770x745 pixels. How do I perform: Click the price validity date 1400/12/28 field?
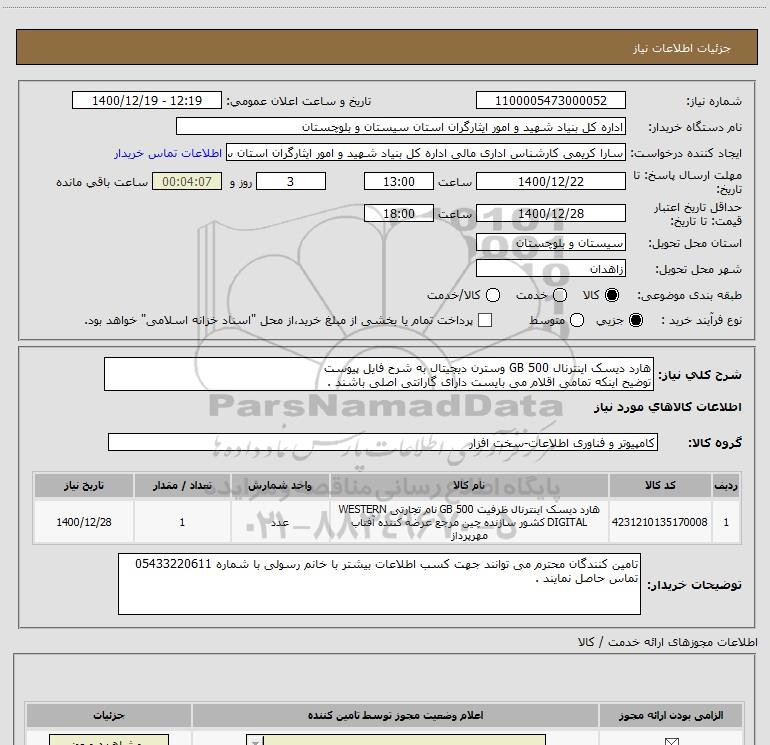(x=550, y=214)
